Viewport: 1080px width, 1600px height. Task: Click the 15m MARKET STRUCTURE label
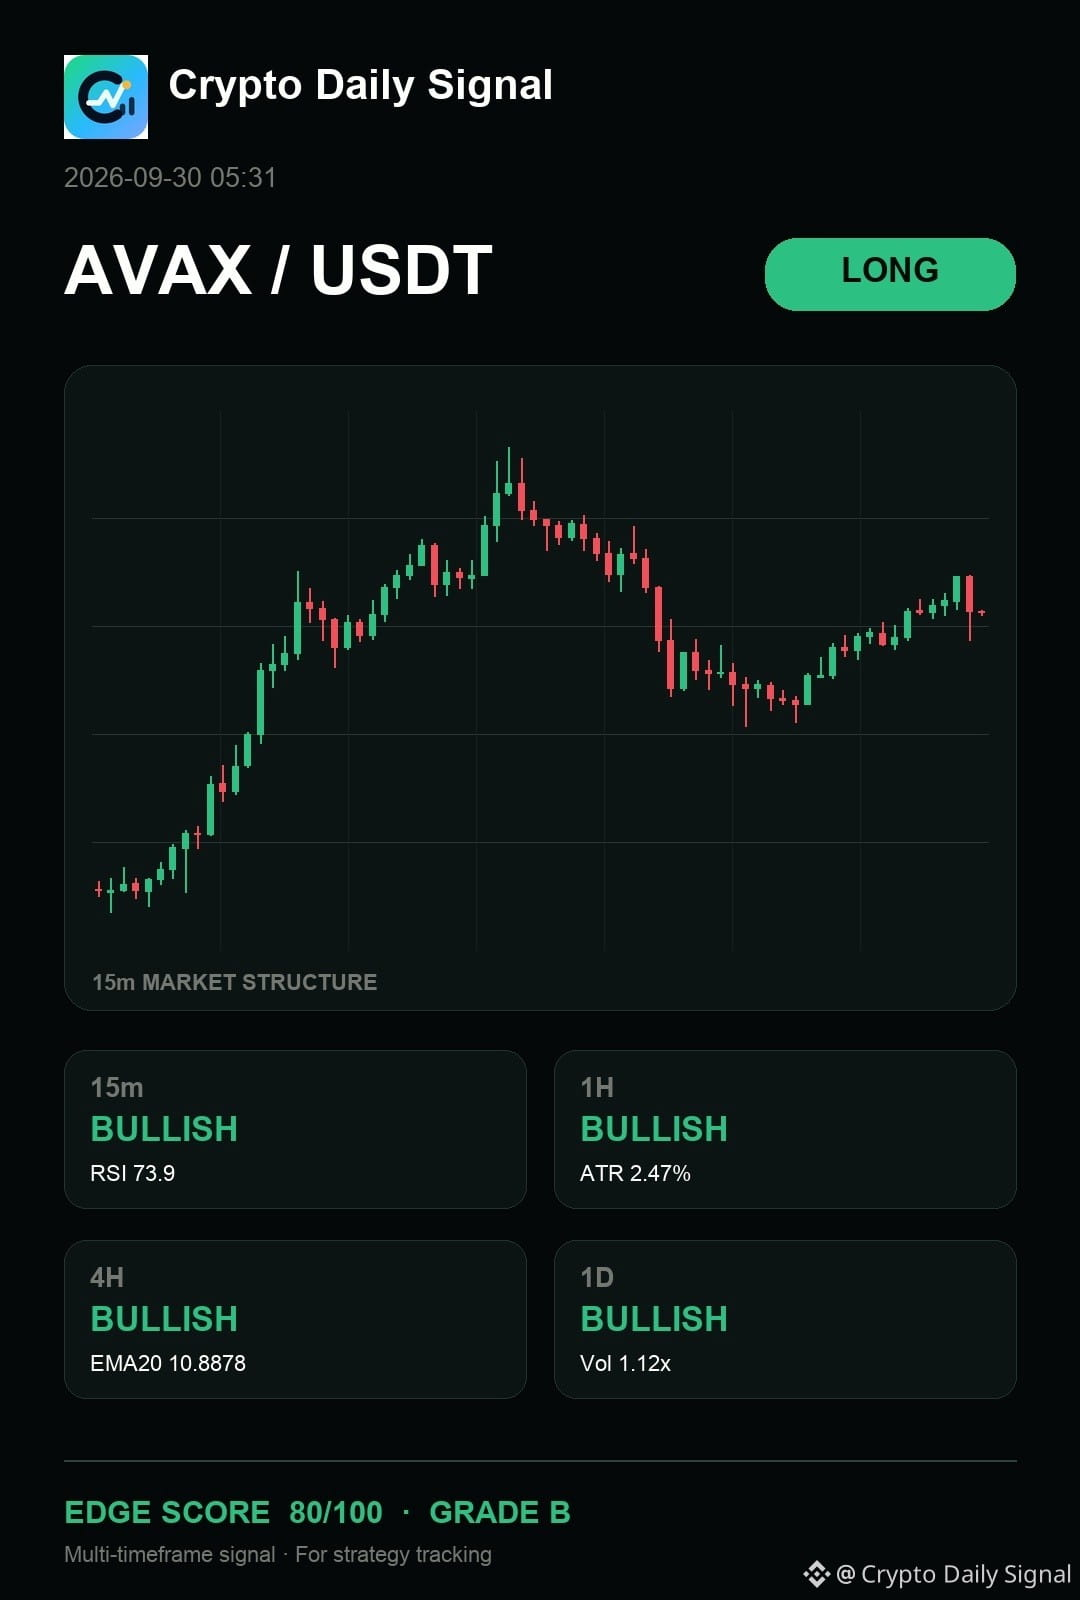click(235, 982)
